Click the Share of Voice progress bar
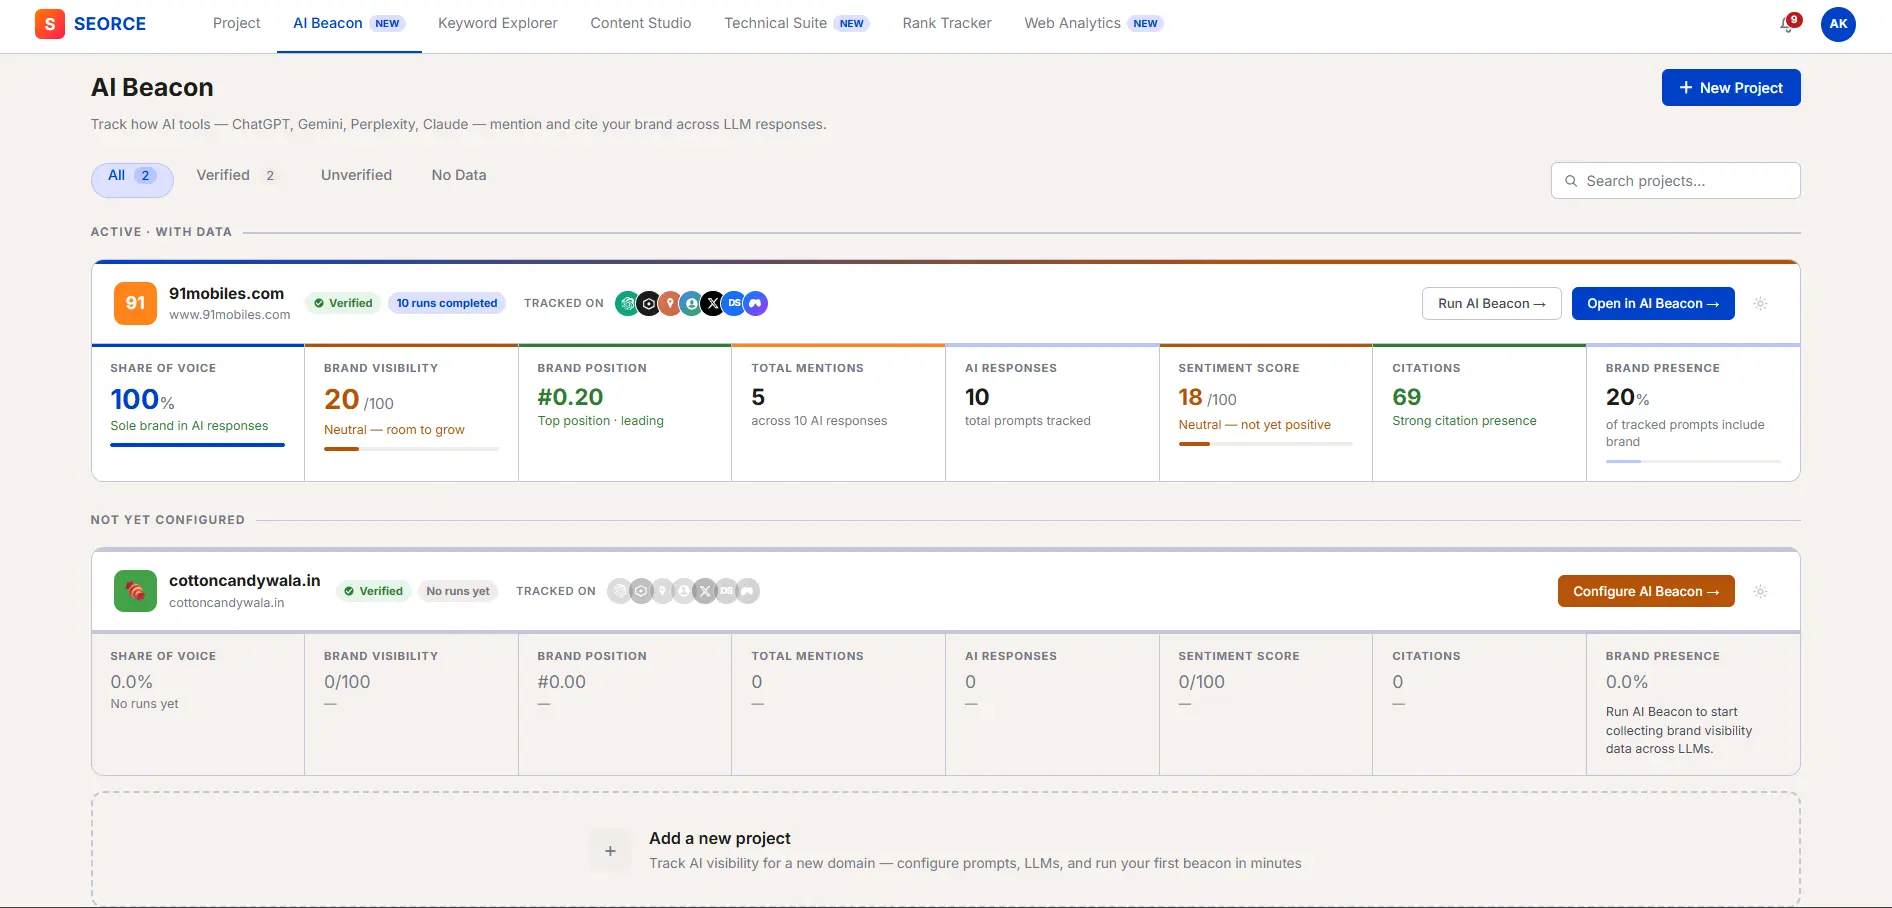1892x908 pixels. [197, 445]
